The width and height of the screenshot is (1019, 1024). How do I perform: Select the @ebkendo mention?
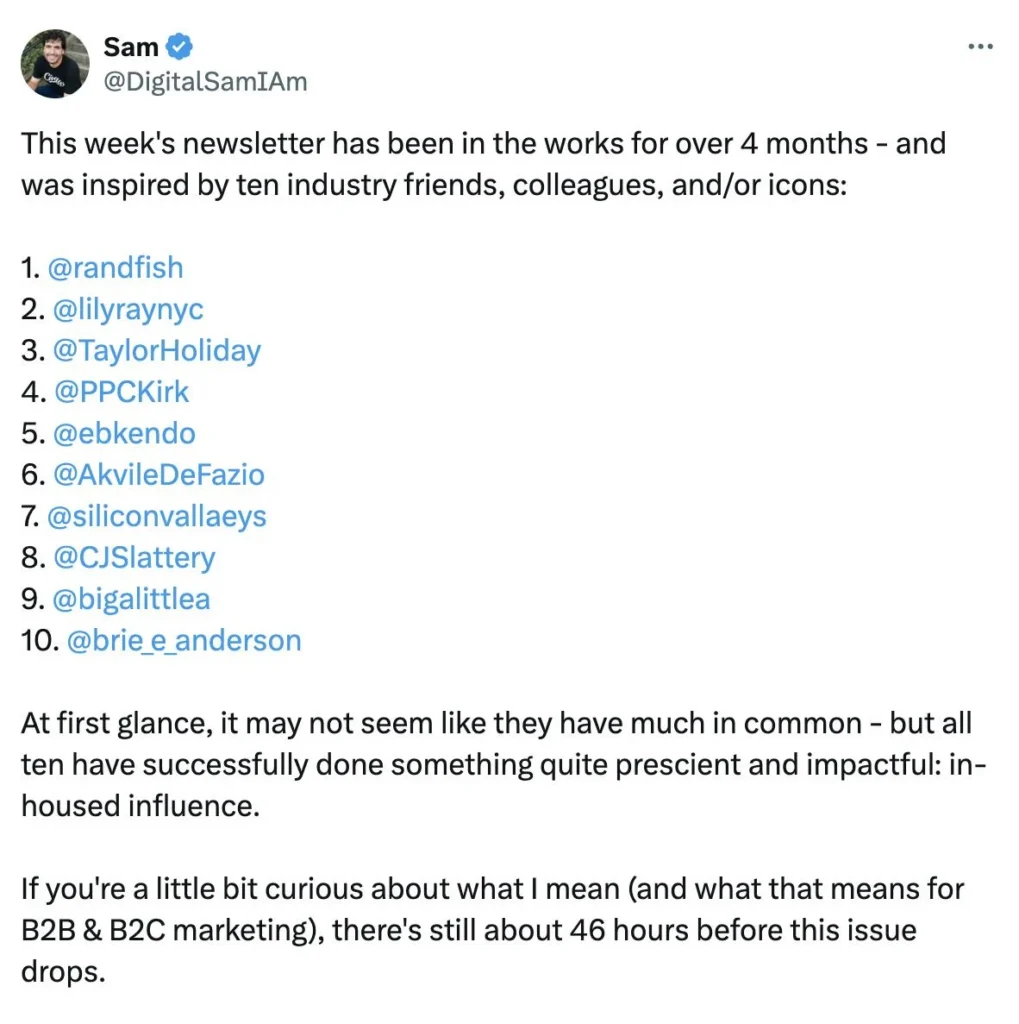122,433
